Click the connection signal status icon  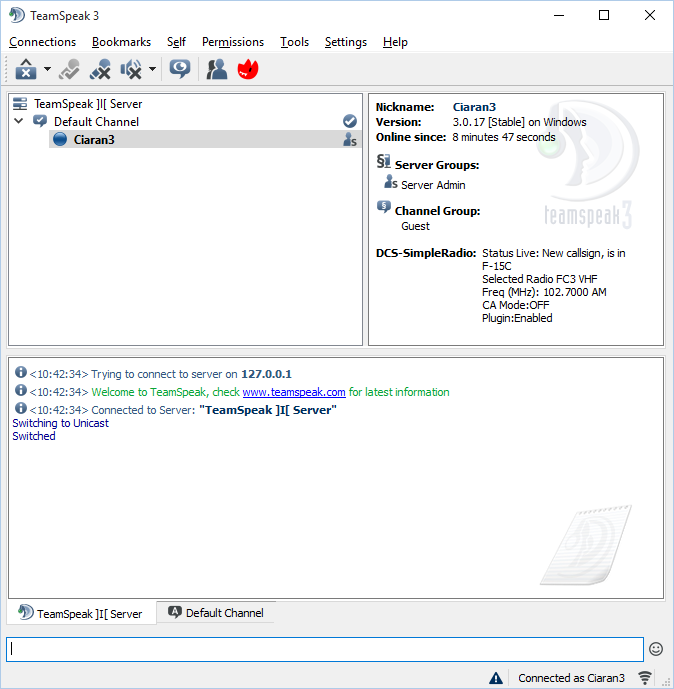pos(646,678)
